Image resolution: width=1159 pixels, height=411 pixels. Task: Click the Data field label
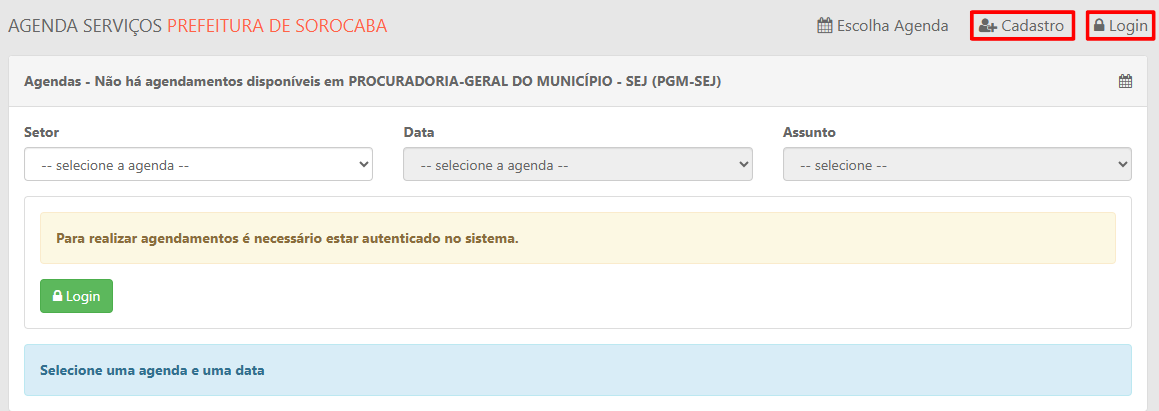point(419,132)
